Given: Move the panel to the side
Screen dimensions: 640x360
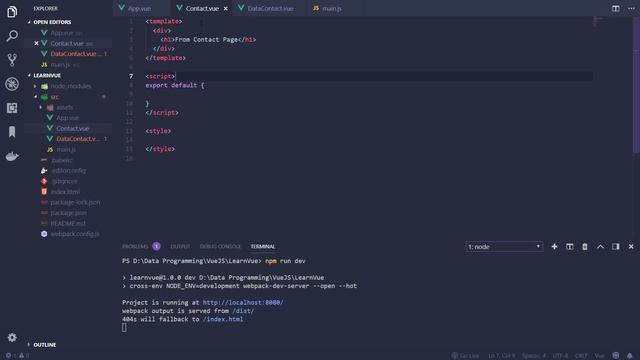Looking at the screenshot, I should pyautogui.click(x=616, y=247).
